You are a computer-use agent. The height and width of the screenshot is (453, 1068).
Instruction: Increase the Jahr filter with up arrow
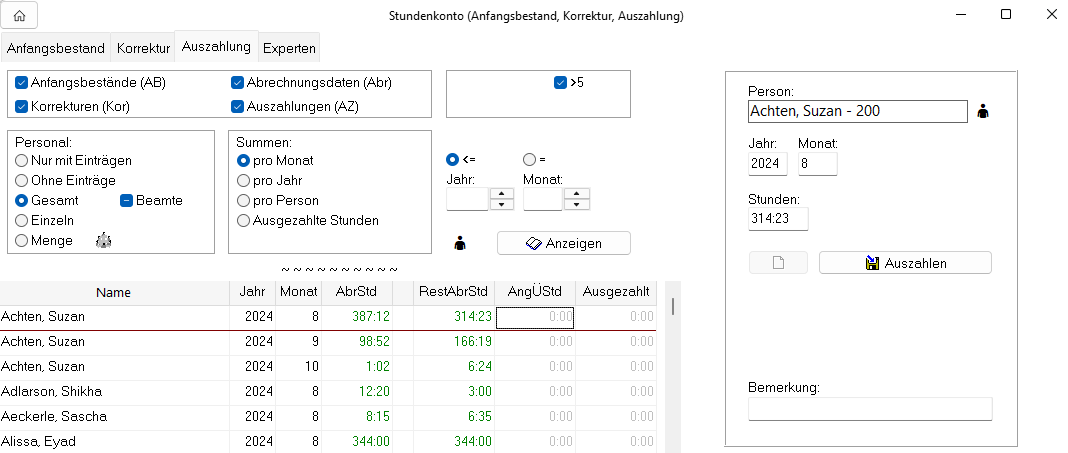tap(501, 194)
